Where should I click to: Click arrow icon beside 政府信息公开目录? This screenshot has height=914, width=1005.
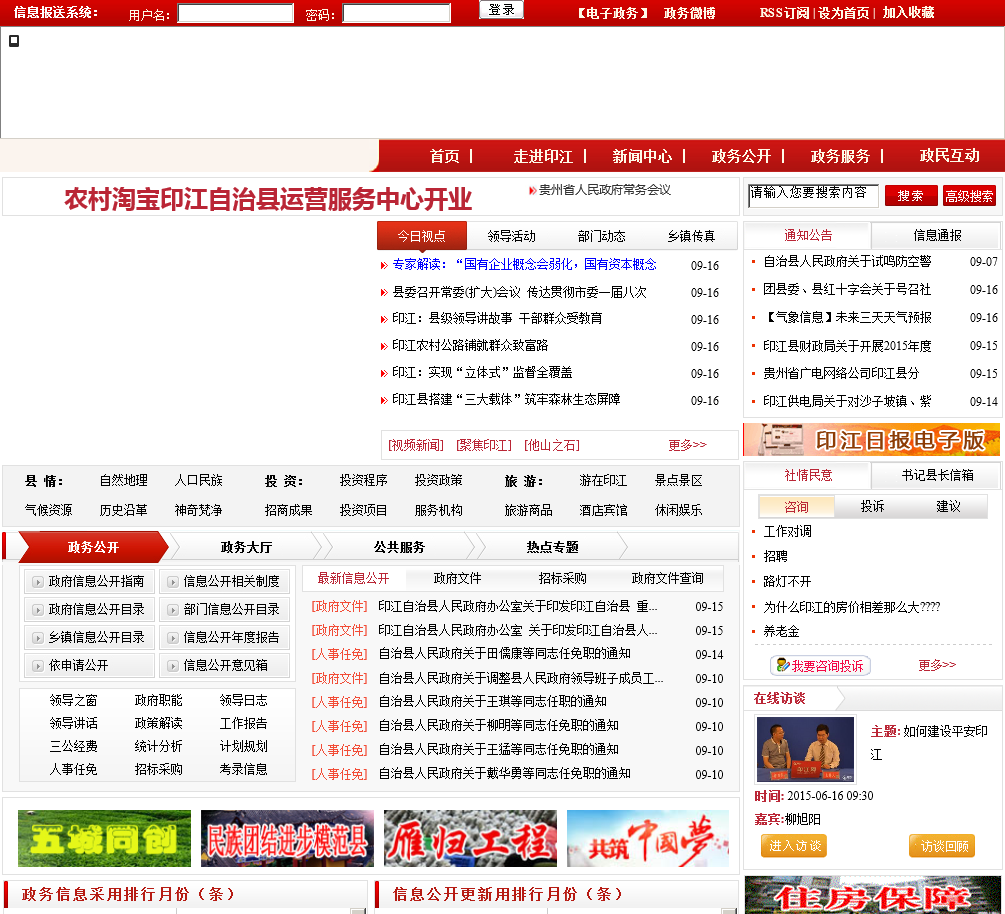(38, 610)
